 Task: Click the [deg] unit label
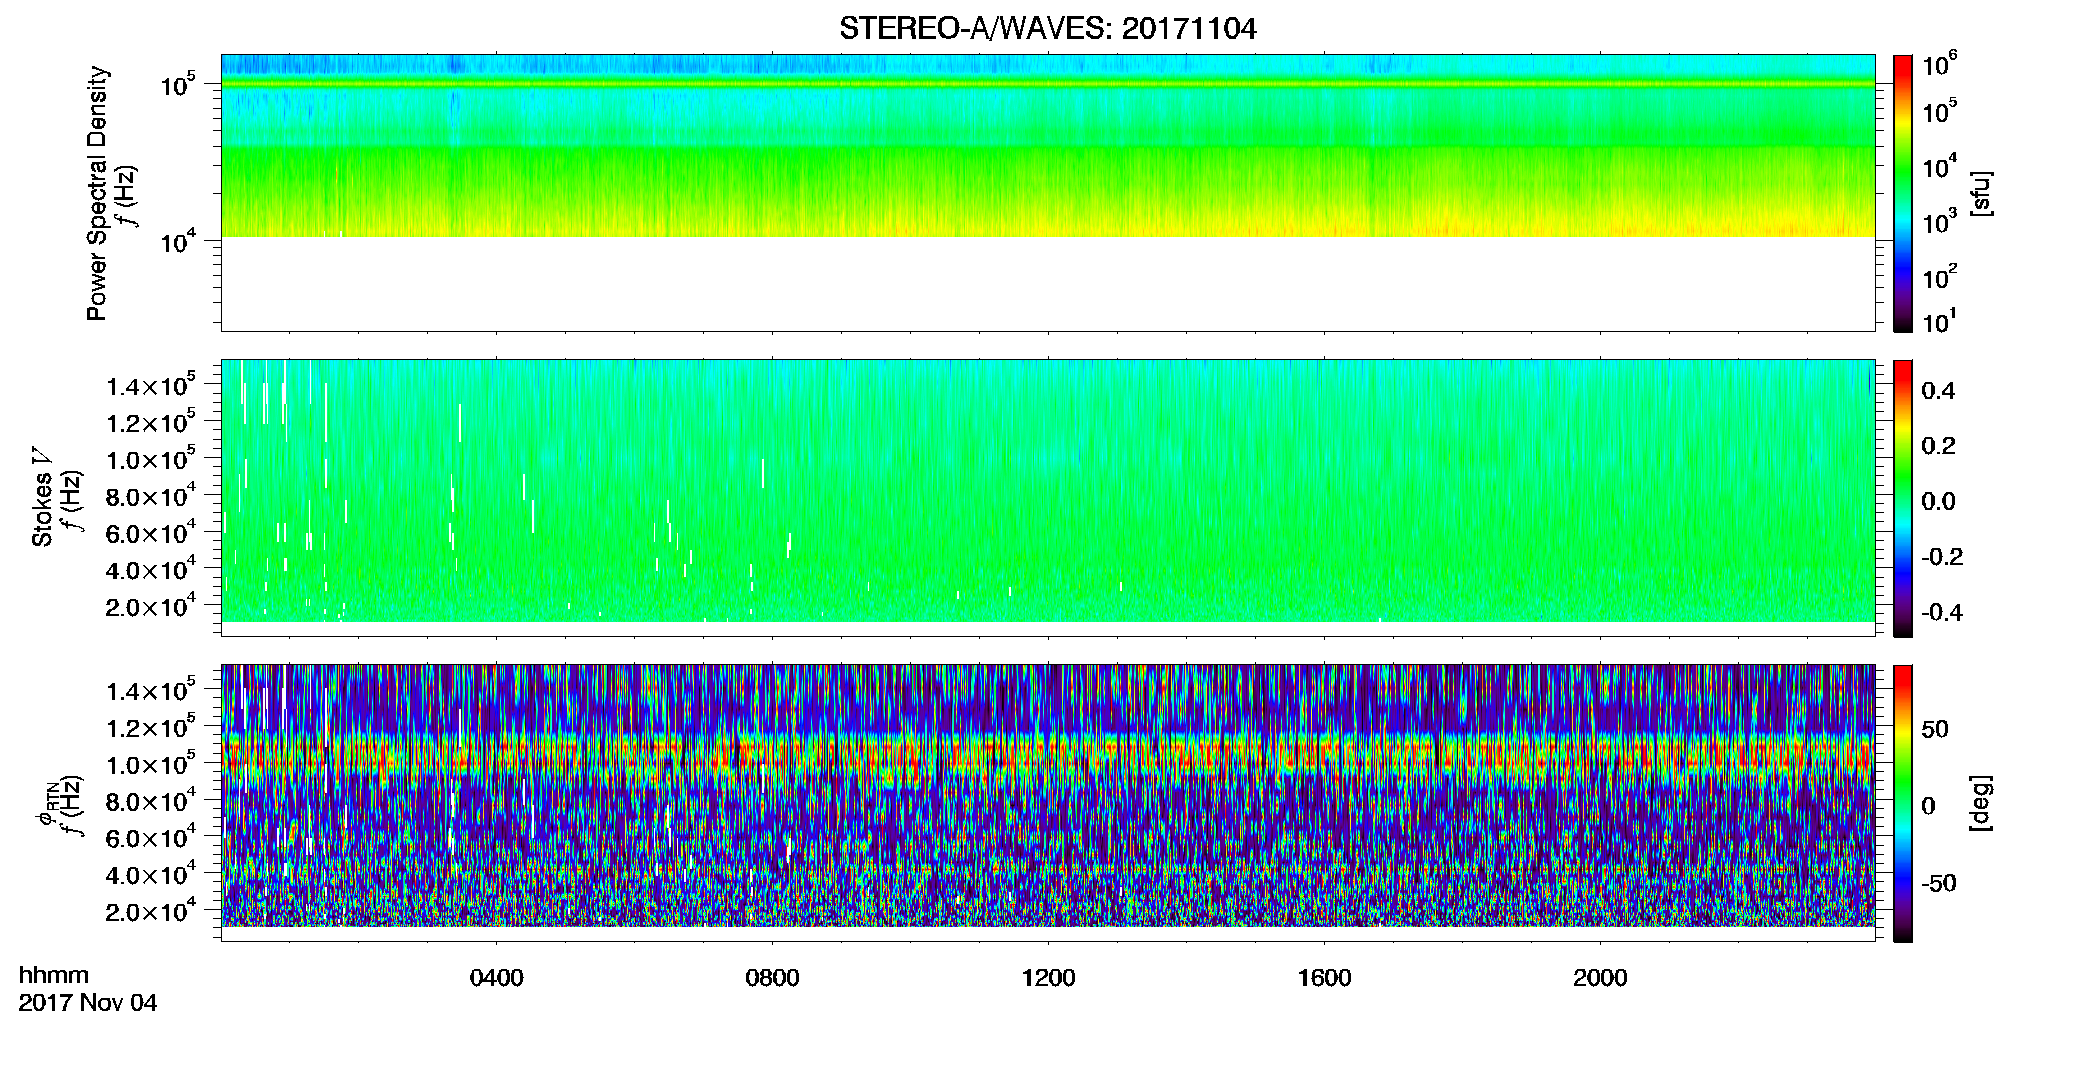click(1980, 802)
